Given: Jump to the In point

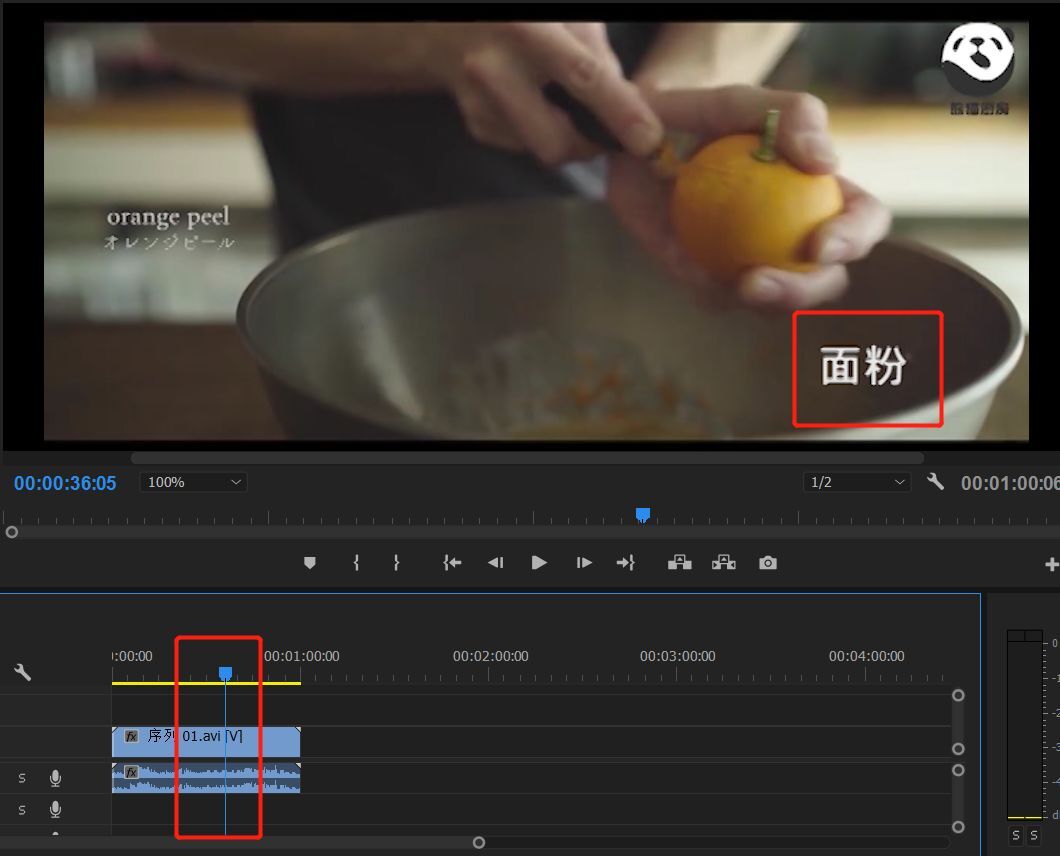Looking at the screenshot, I should pyautogui.click(x=452, y=563).
